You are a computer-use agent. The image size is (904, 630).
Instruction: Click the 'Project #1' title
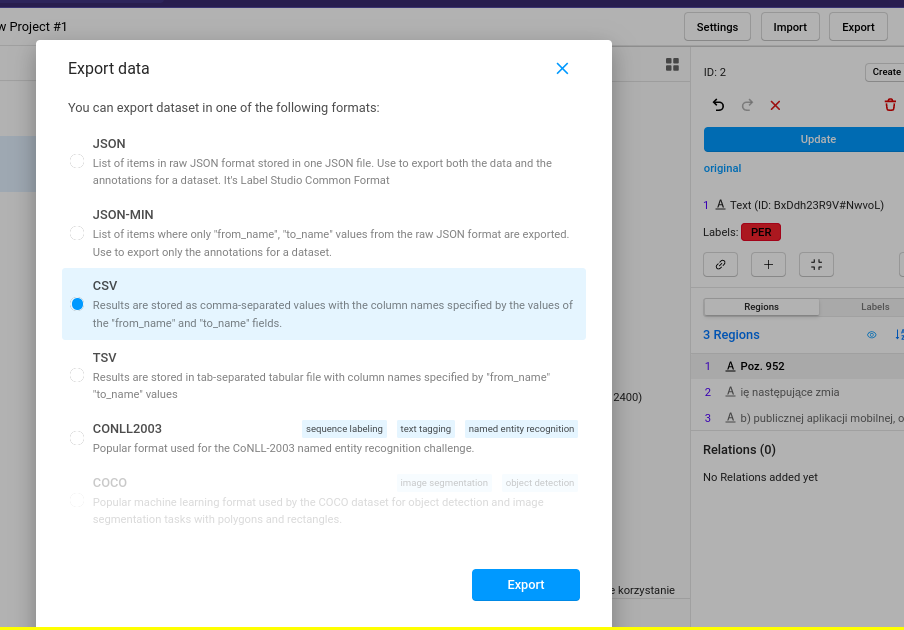point(38,27)
